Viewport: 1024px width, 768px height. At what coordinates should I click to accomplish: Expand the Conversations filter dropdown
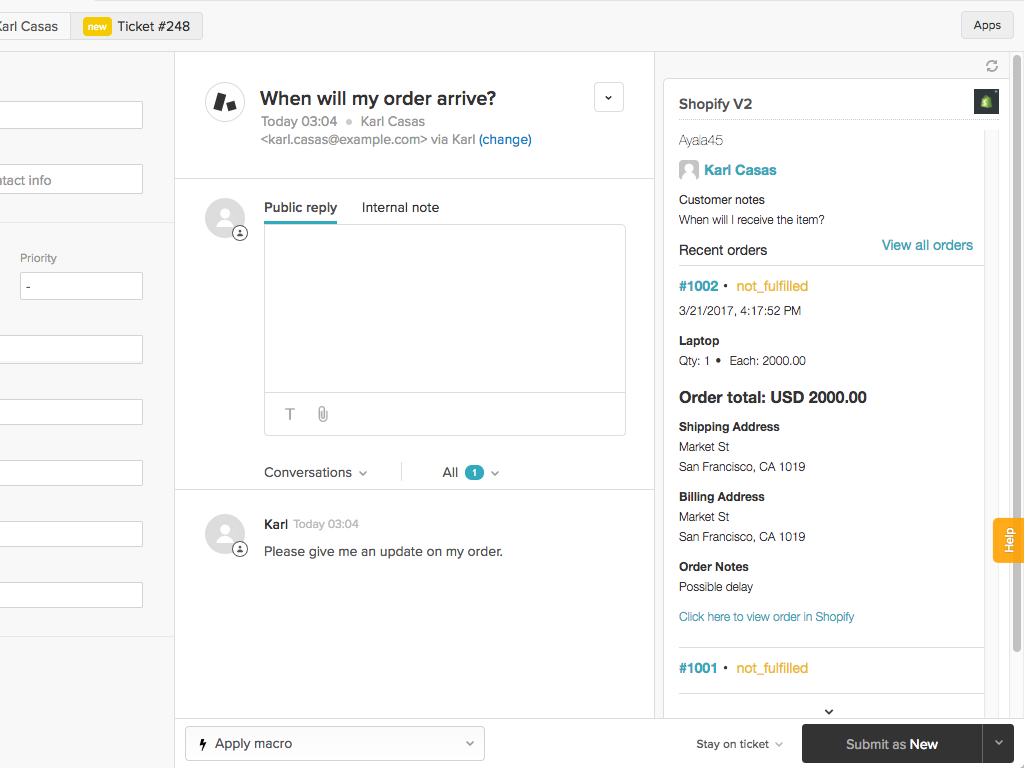tap(315, 472)
